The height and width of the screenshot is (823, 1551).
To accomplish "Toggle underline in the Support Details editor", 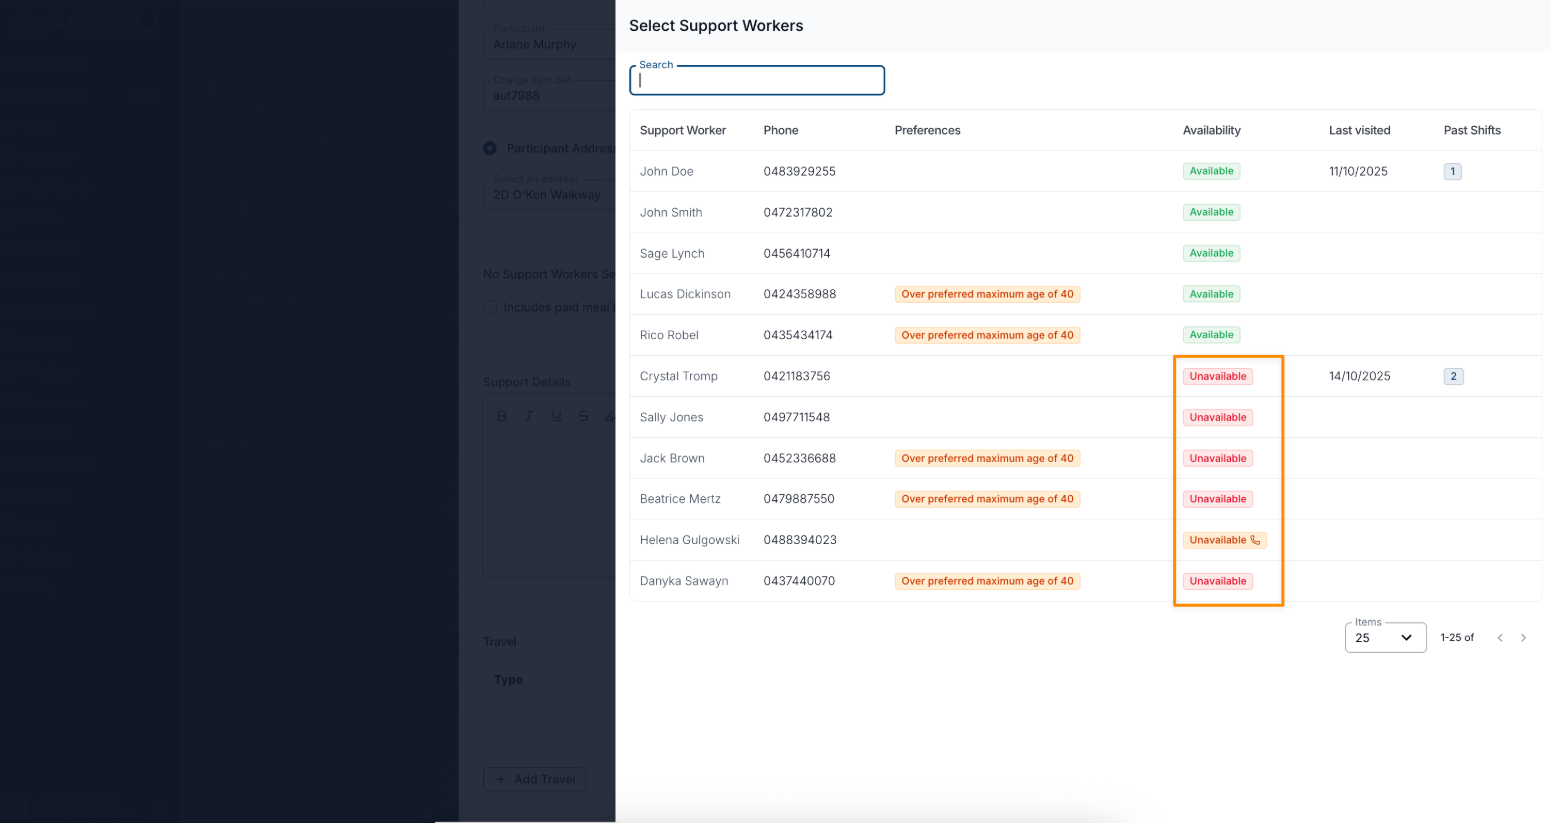I will coord(556,416).
